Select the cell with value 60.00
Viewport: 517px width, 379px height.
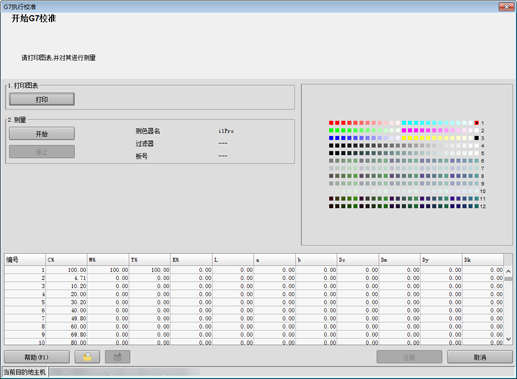[66, 326]
